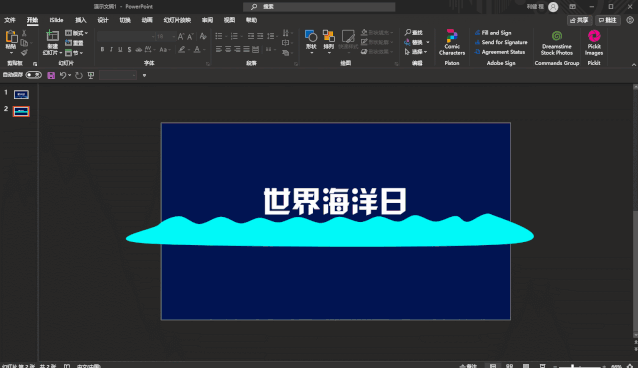Click the text highlight color pen

[181, 50]
